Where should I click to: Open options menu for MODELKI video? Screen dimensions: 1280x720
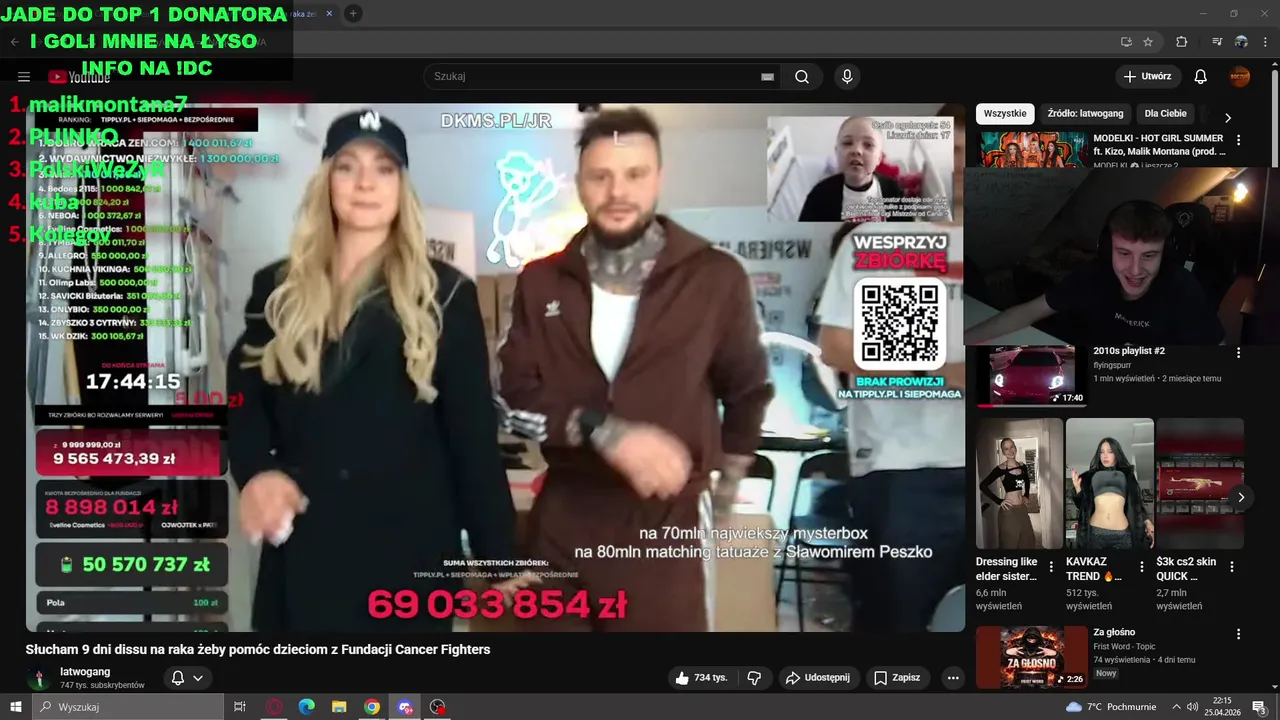point(1238,140)
